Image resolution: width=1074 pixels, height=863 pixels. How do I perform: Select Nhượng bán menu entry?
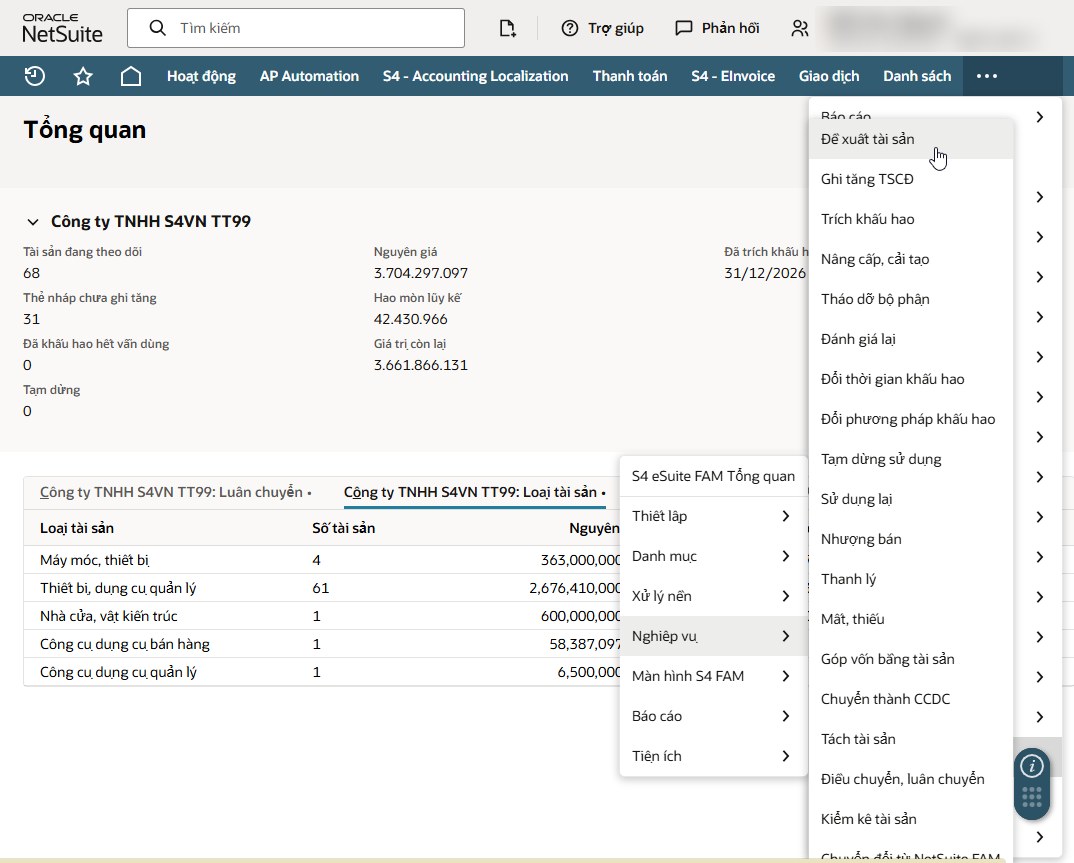coord(910,540)
